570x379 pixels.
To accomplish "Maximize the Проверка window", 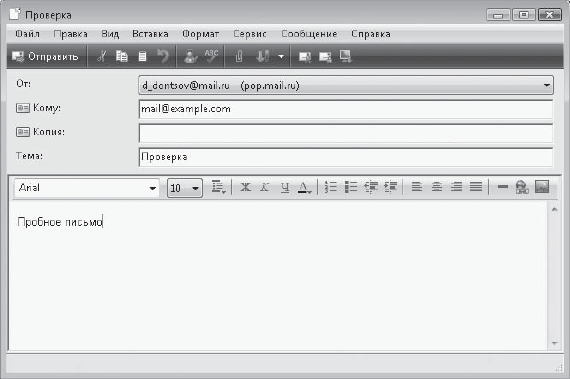I will (x=524, y=15).
